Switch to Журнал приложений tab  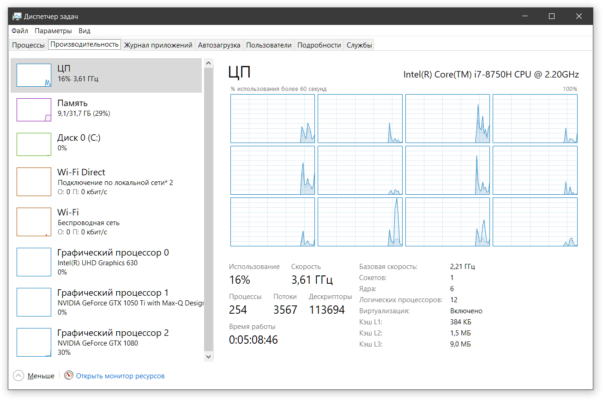[158, 45]
